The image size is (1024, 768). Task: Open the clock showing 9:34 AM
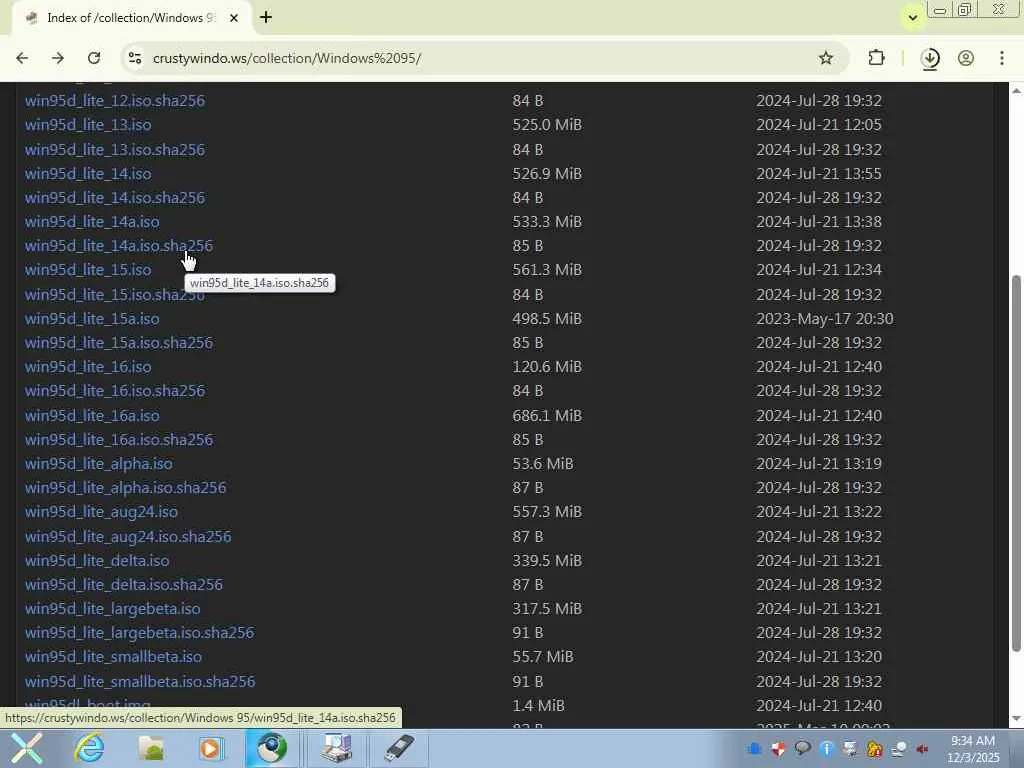973,749
